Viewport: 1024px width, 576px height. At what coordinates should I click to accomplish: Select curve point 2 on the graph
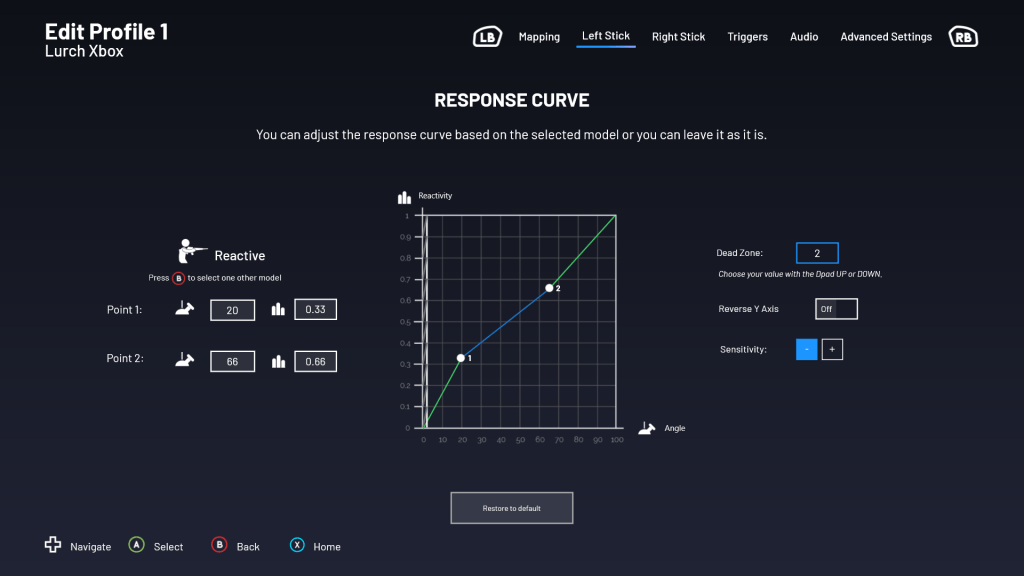pos(549,288)
